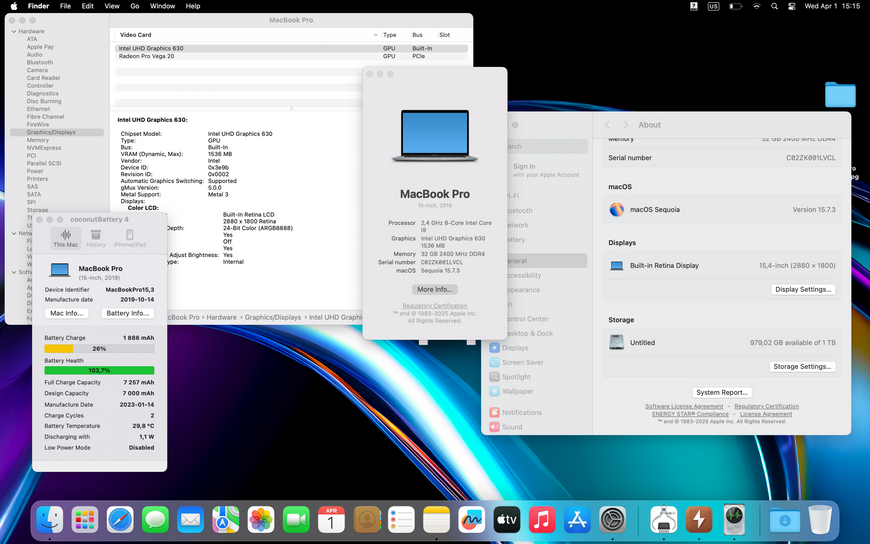Select Intel UHD Graphics 630 row
Image resolution: width=870 pixels, height=544 pixels.
click(x=291, y=48)
